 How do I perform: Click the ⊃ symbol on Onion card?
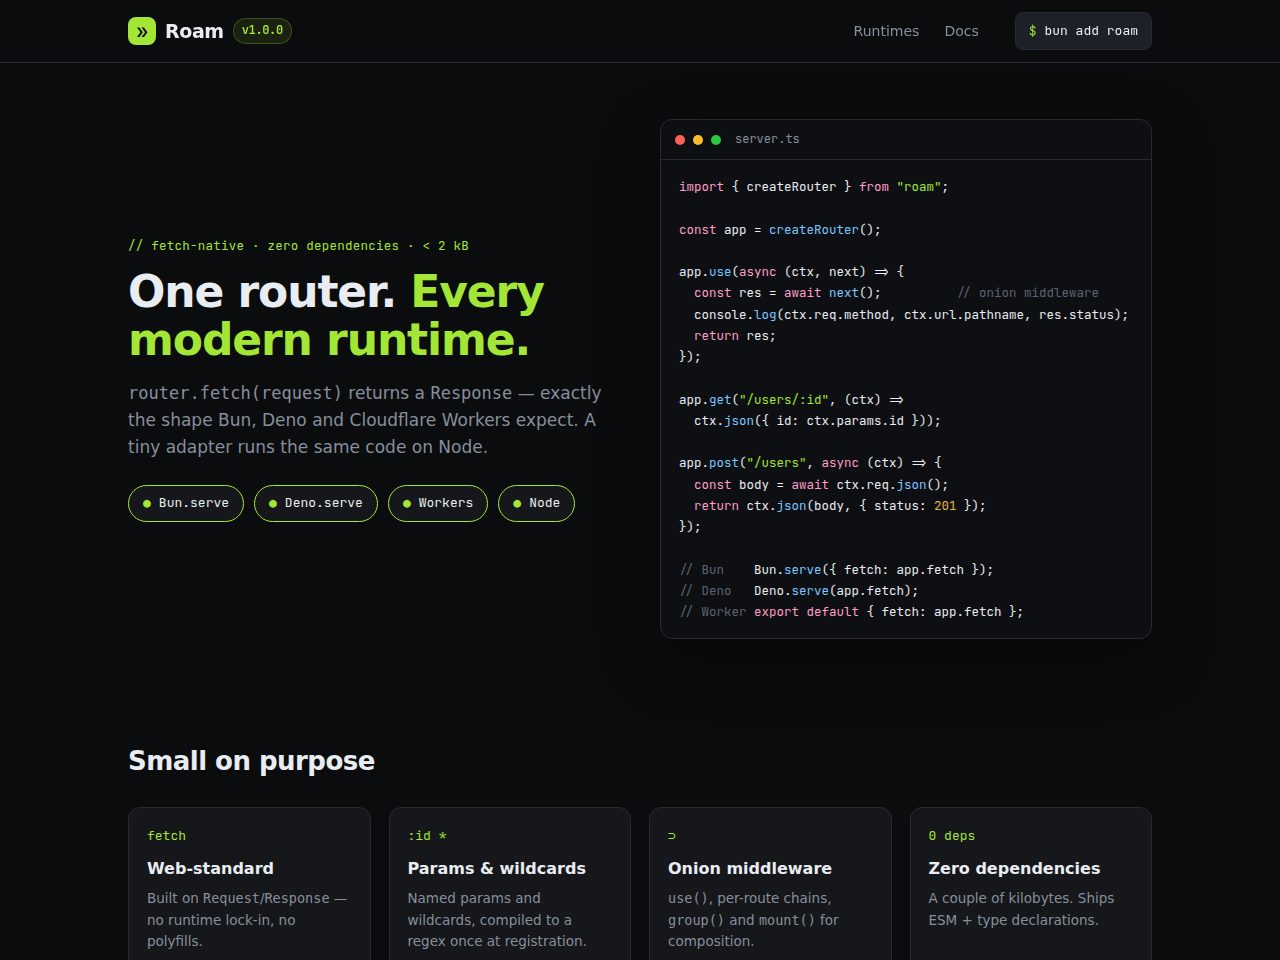click(672, 836)
